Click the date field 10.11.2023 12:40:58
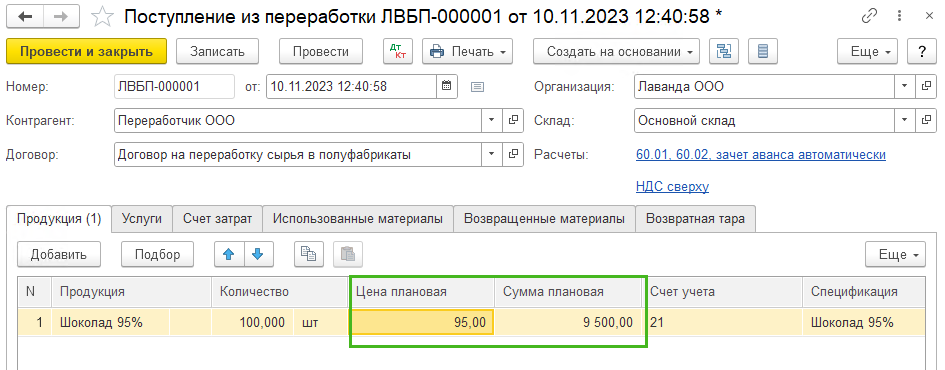 tap(351, 86)
